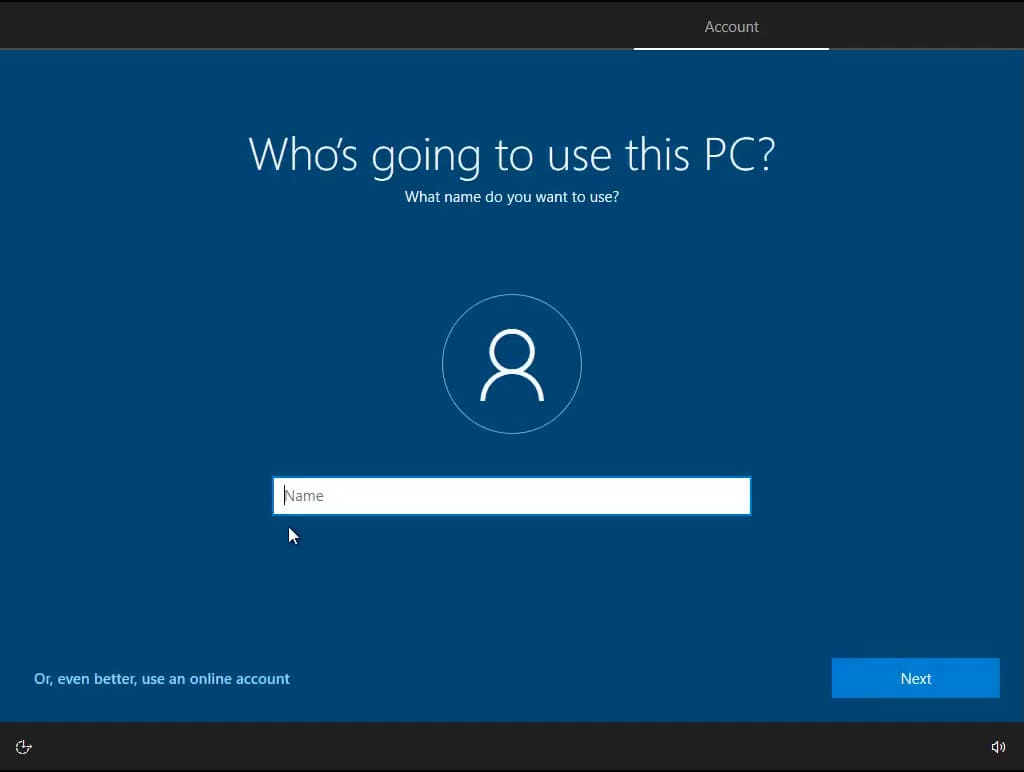Click the user avatar silhouette icon
The width and height of the screenshot is (1024, 772).
pyautogui.click(x=511, y=365)
